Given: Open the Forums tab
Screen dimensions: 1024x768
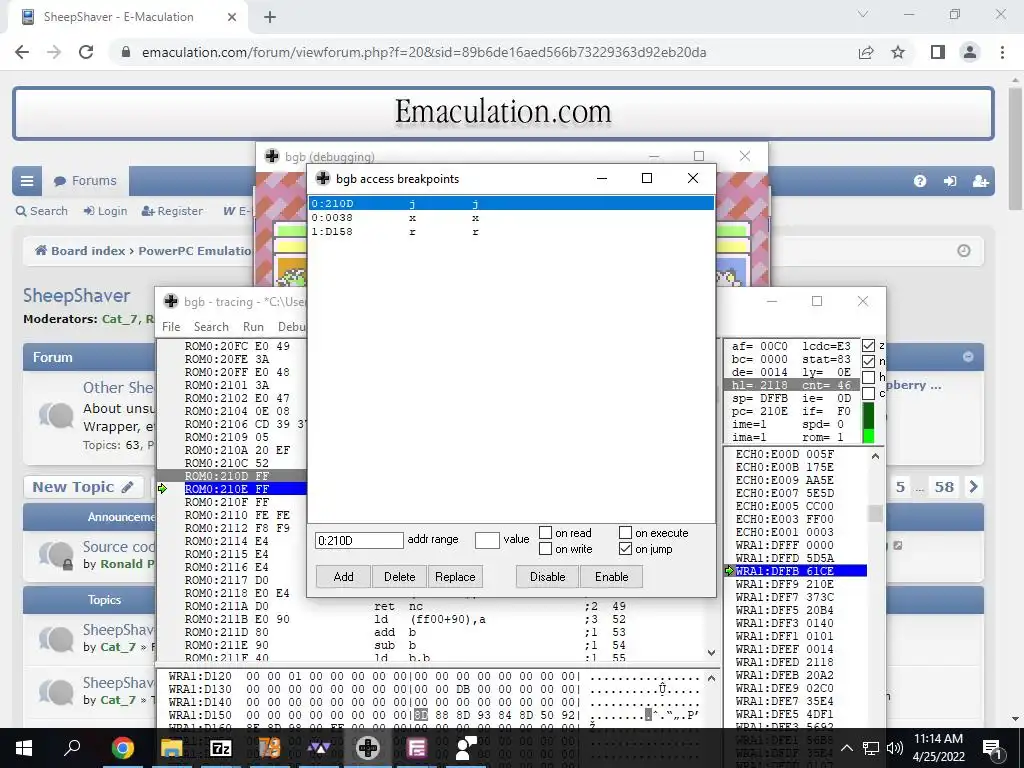Looking at the screenshot, I should (86, 181).
